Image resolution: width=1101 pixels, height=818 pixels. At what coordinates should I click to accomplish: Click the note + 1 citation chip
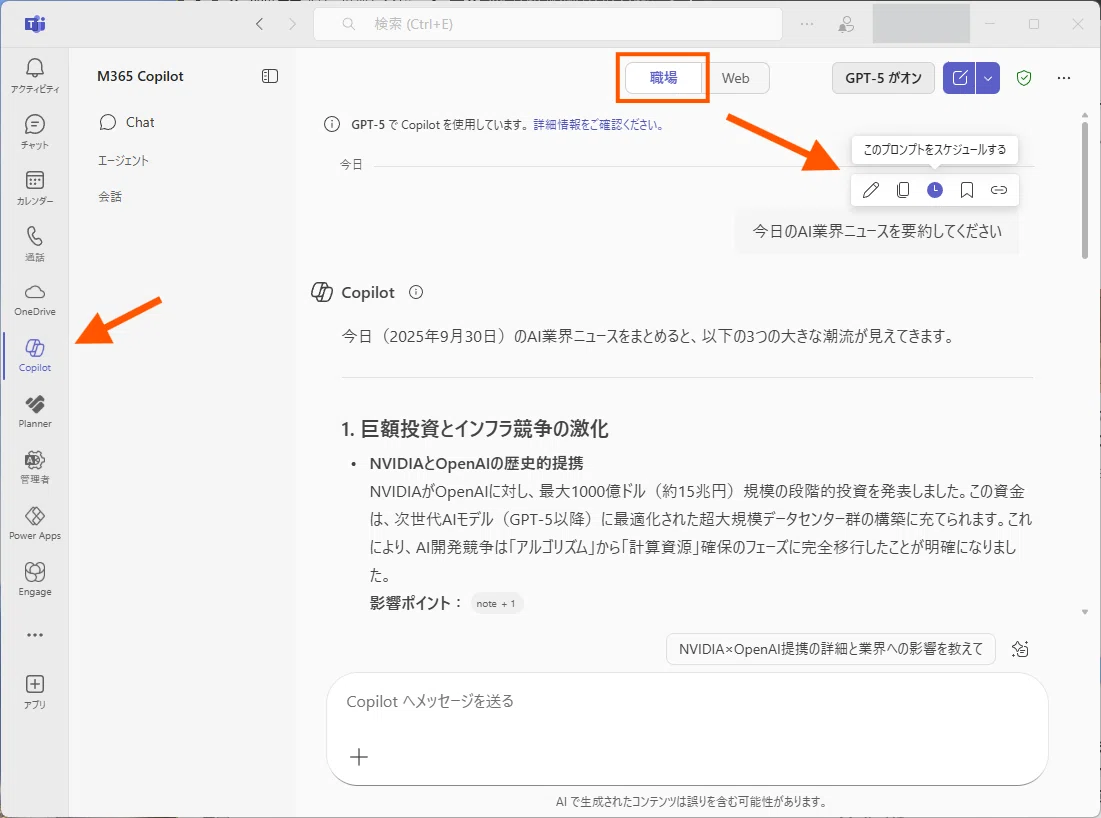pos(496,603)
